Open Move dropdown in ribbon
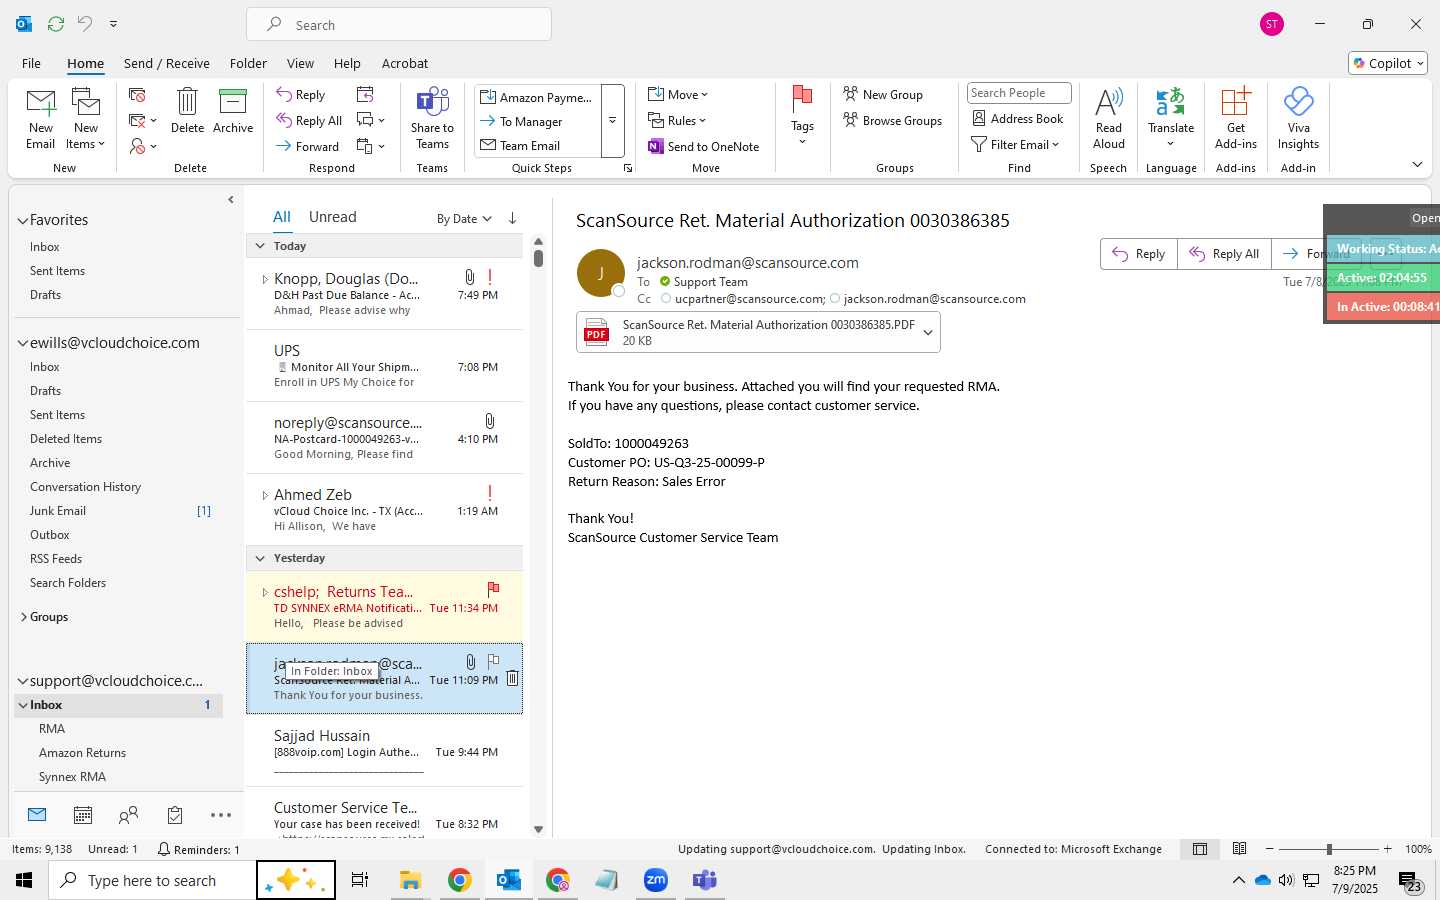Viewport: 1440px width, 900px height. pyautogui.click(x=679, y=94)
